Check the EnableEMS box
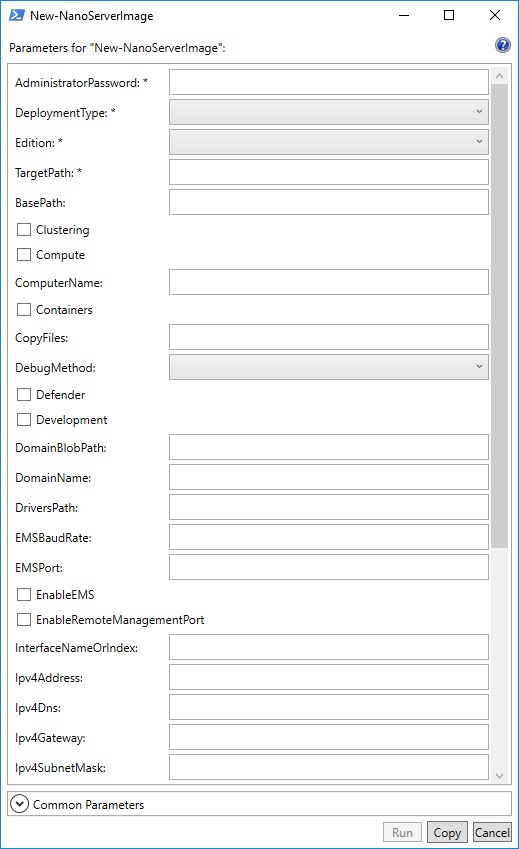The image size is (519, 849). coord(24,595)
